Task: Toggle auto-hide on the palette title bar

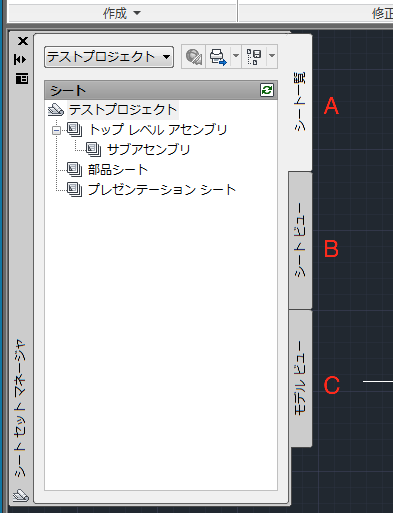Action: coord(21,60)
